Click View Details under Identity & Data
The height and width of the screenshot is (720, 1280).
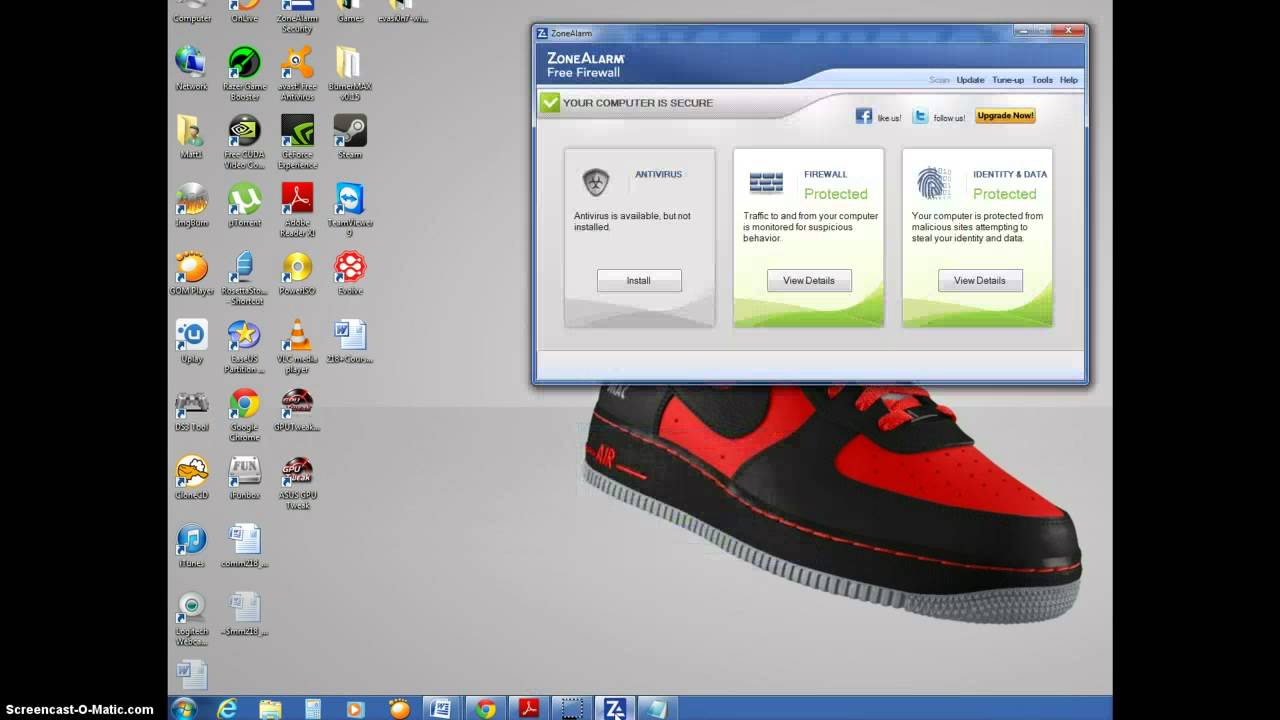point(980,280)
